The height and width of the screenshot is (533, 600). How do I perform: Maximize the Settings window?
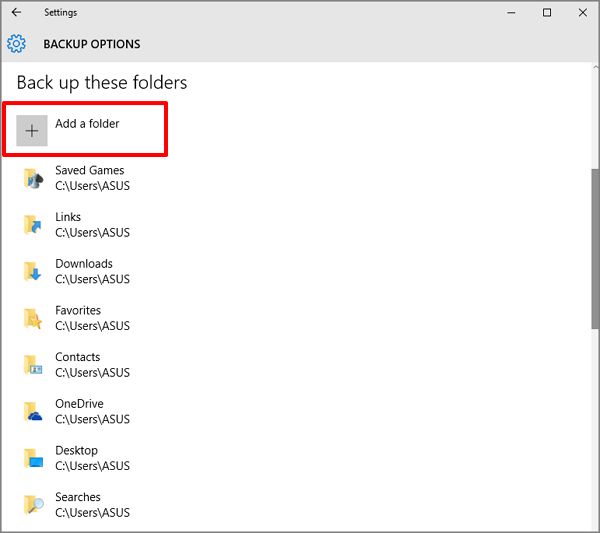coord(547,13)
